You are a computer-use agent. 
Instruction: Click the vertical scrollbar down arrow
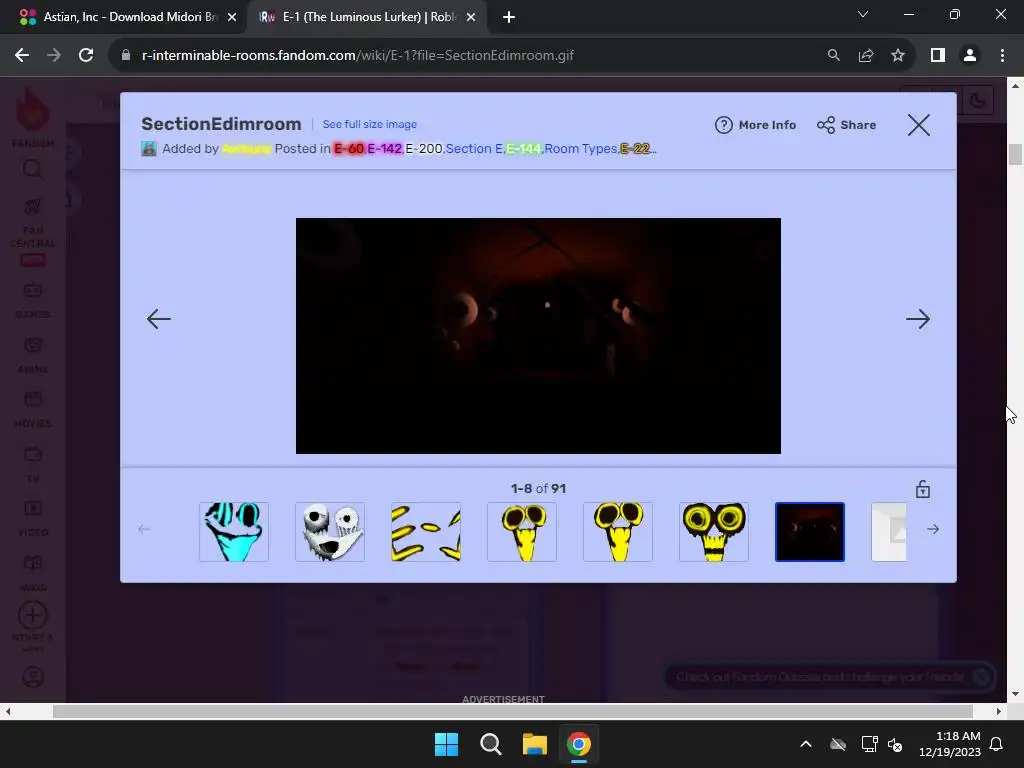pos(1015,694)
